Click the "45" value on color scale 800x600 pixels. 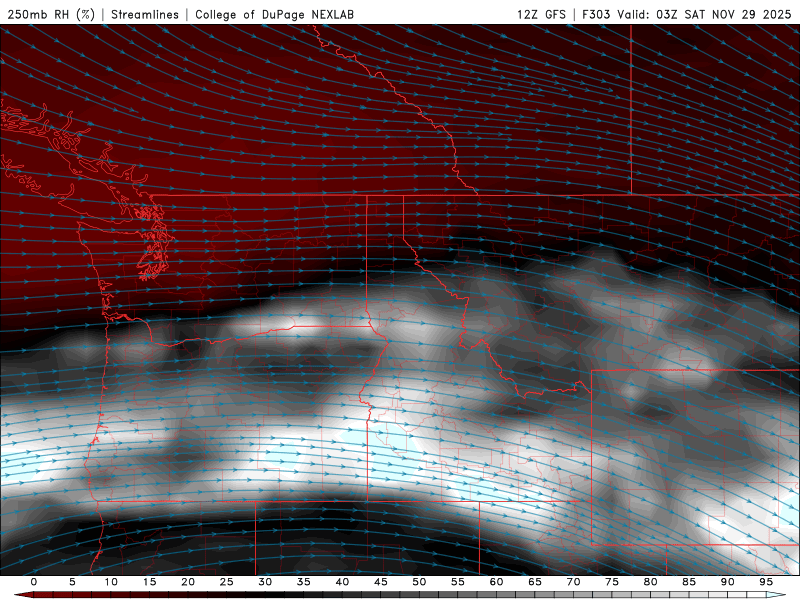point(380,582)
